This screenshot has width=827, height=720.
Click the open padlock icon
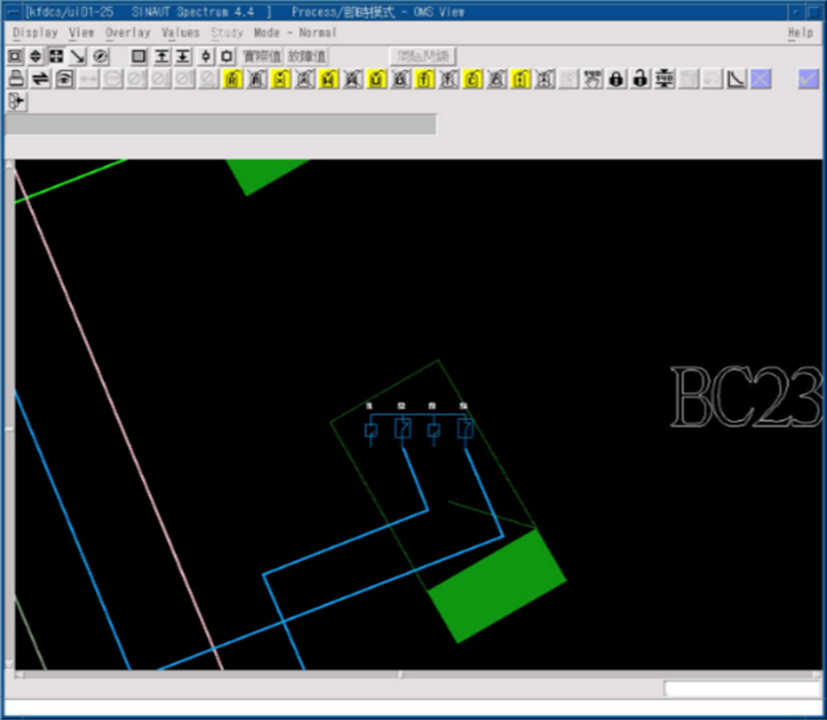640,79
